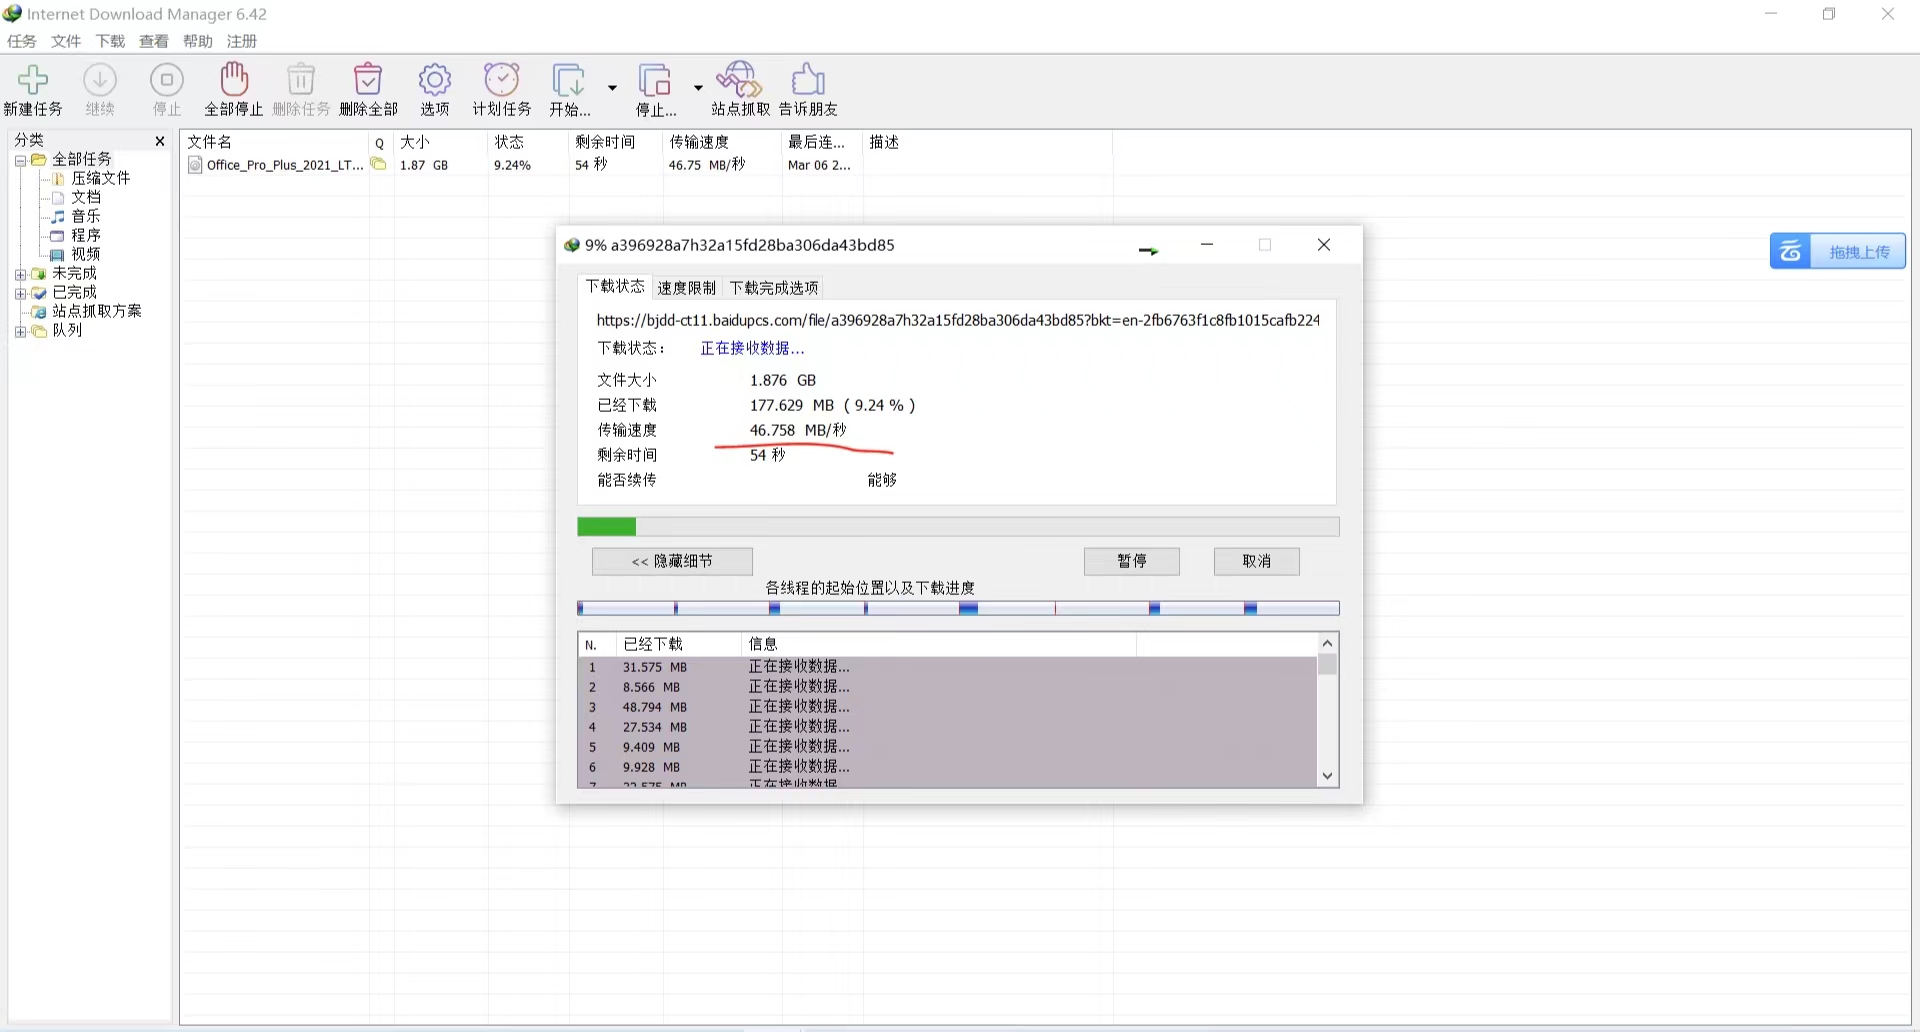Open the 查看 menu
This screenshot has width=1920, height=1032.
point(154,41)
